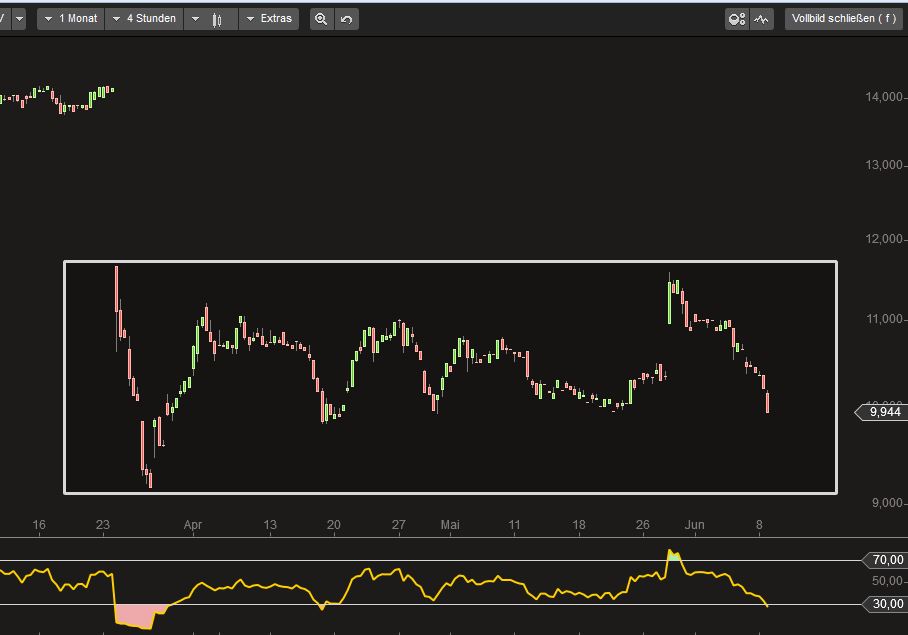Click the indicator wave line icon
Image resolution: width=908 pixels, height=635 pixels.
[x=762, y=19]
